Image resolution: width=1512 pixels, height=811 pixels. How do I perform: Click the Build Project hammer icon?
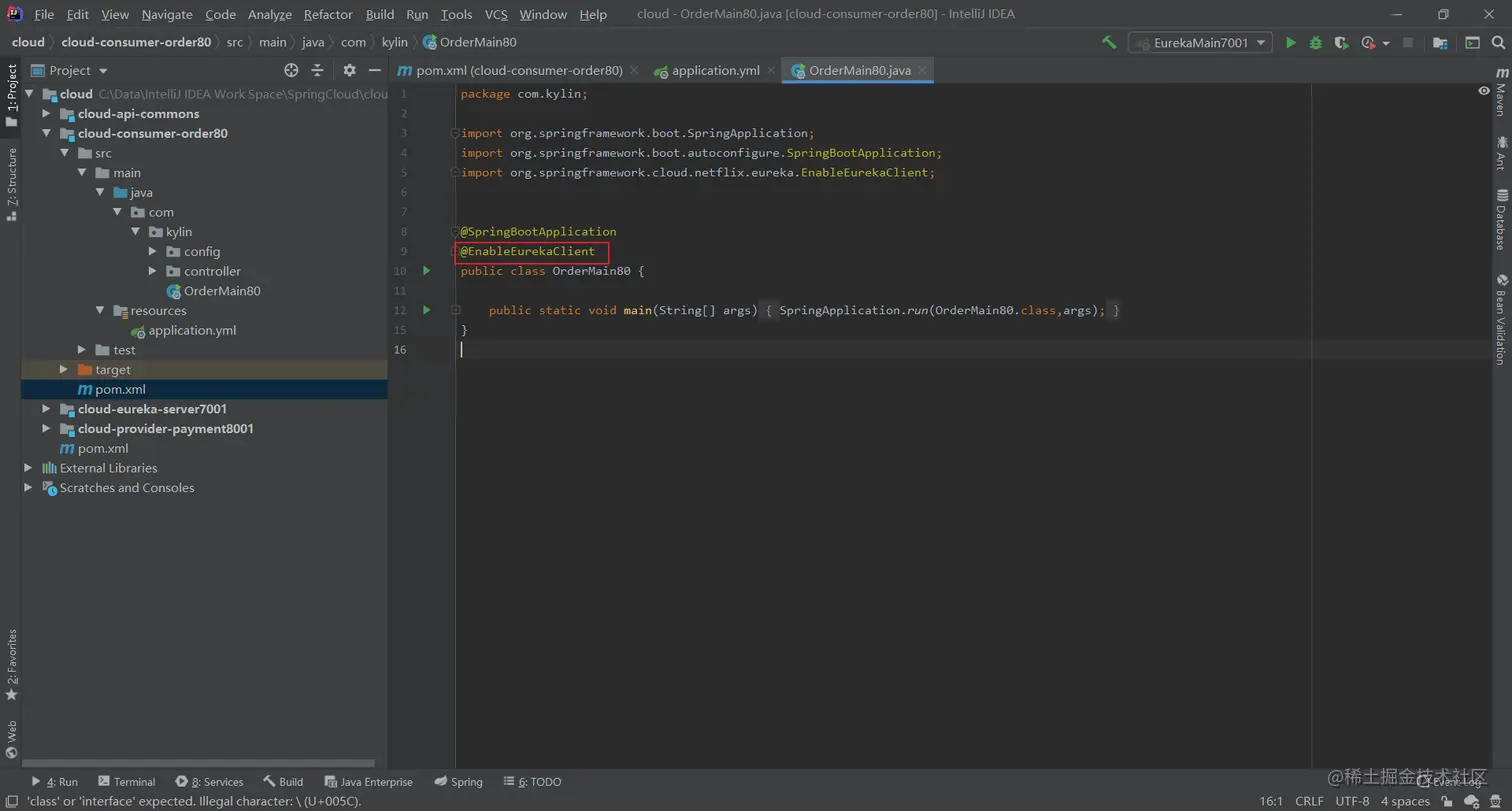[1109, 43]
